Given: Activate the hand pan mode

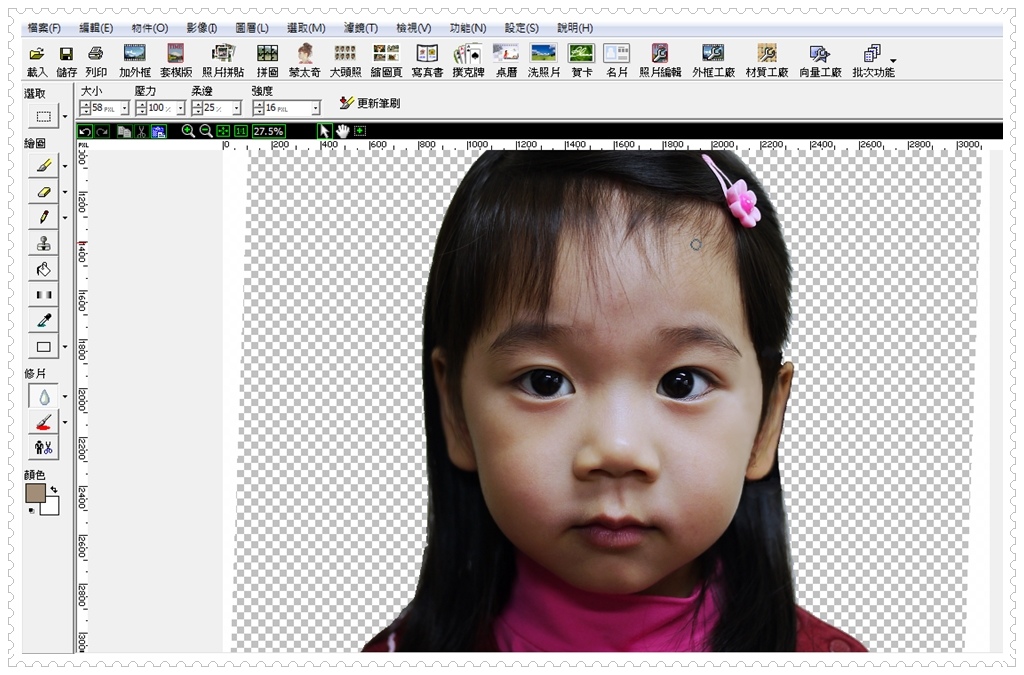Looking at the screenshot, I should click(342, 131).
